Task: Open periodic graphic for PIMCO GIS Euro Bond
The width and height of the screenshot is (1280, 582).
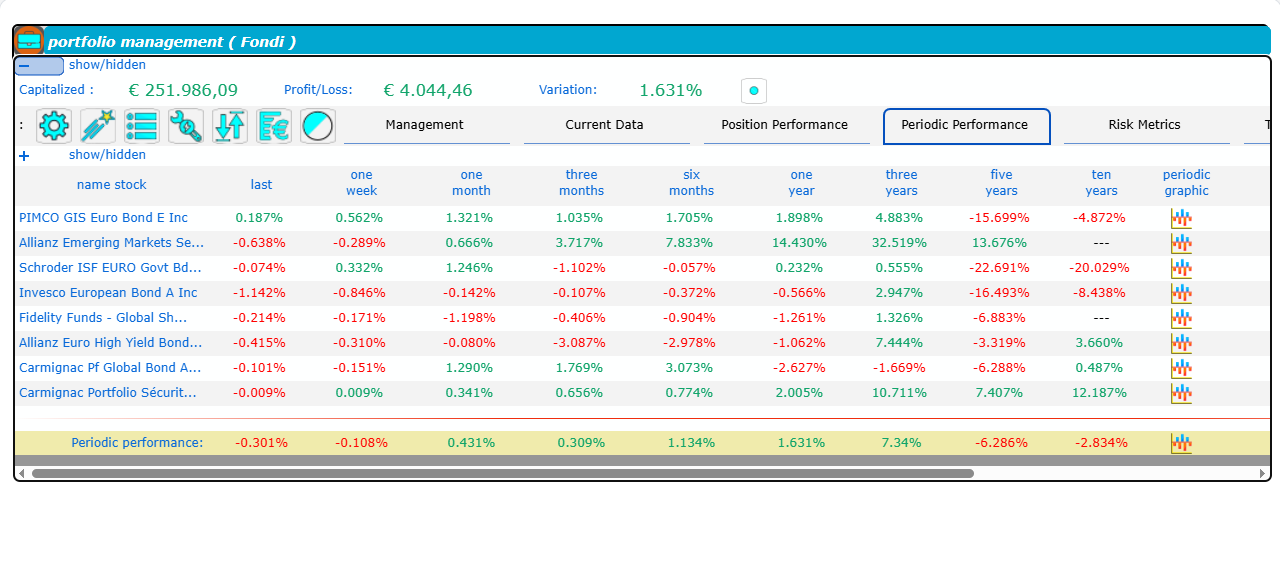Action: [1181, 218]
